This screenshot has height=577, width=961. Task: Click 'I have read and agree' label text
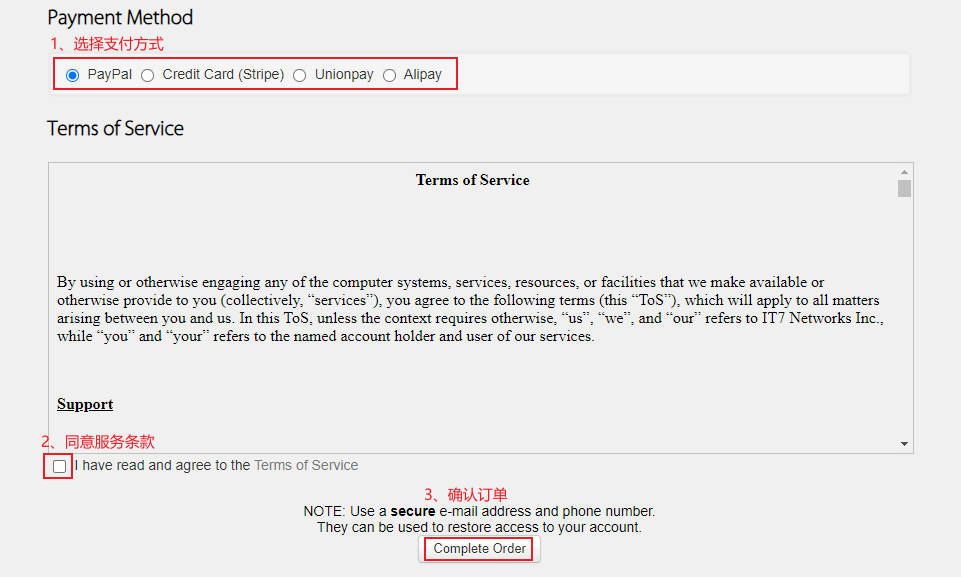162,465
